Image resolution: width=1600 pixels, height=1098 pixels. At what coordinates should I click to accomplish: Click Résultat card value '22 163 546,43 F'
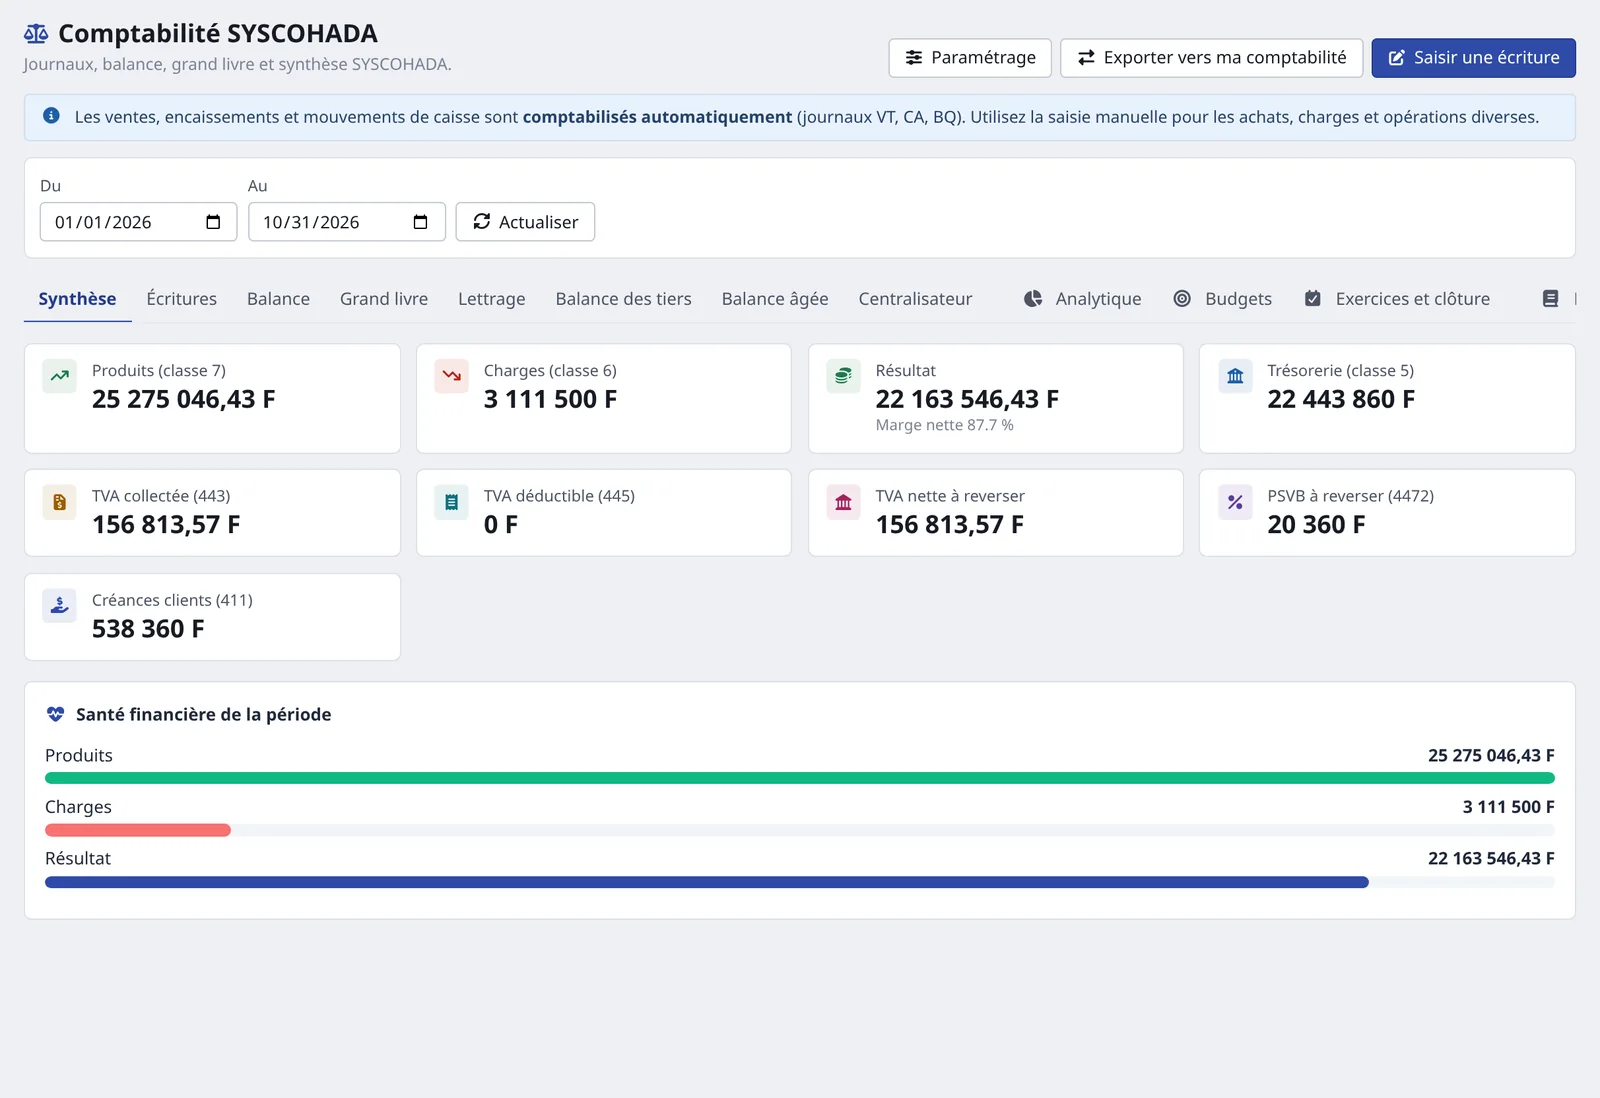point(967,400)
